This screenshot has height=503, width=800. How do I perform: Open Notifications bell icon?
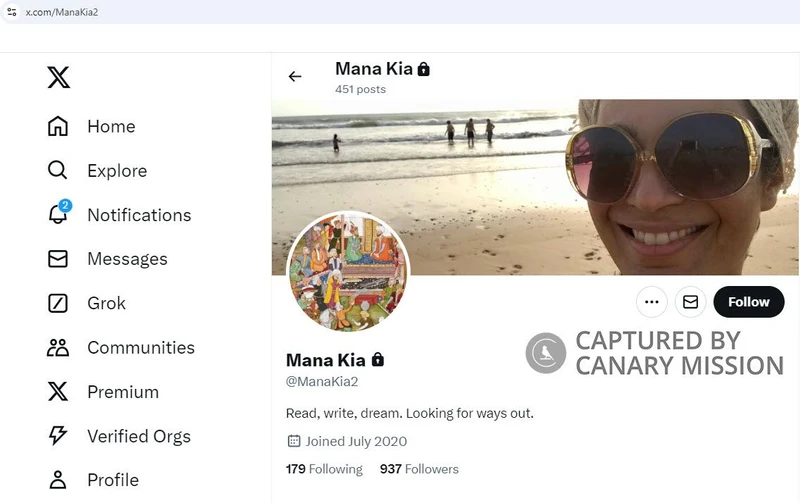tap(58, 214)
